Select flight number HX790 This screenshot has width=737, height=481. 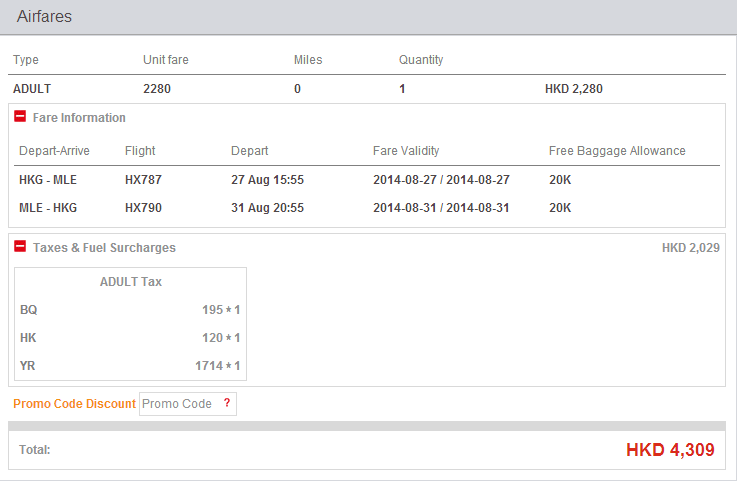click(143, 208)
